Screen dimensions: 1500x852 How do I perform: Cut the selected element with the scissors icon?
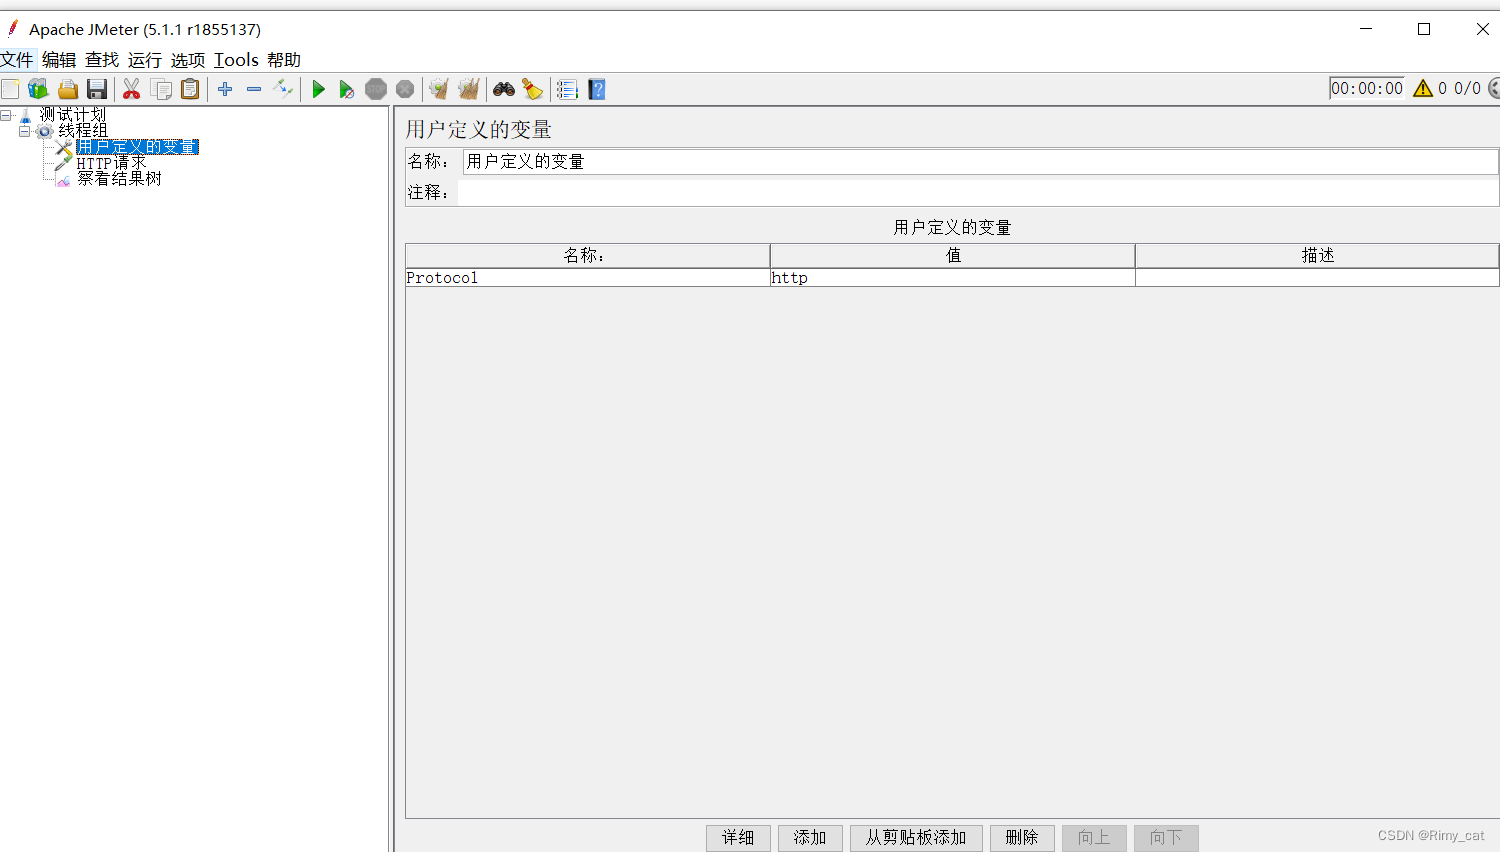131,89
